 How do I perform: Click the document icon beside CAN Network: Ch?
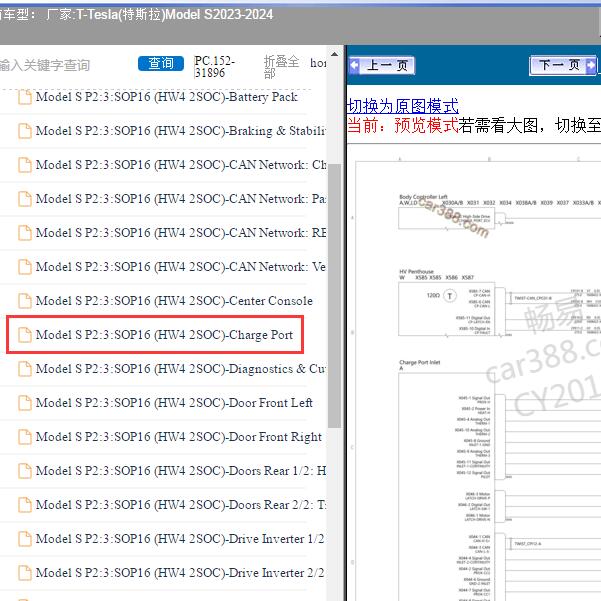click(x=25, y=165)
